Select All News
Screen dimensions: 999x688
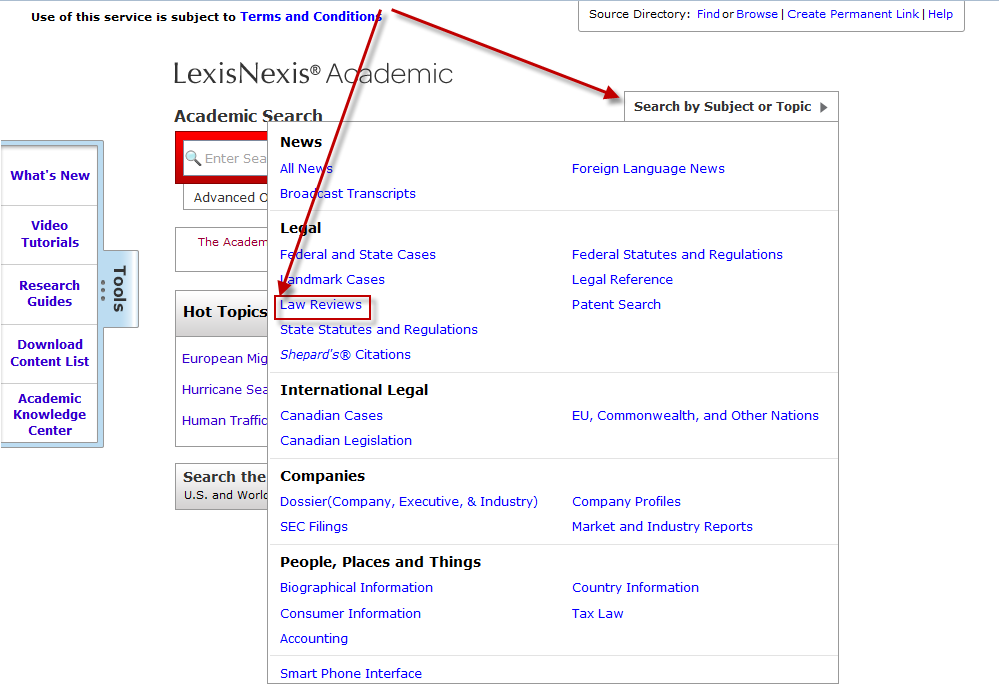point(306,168)
